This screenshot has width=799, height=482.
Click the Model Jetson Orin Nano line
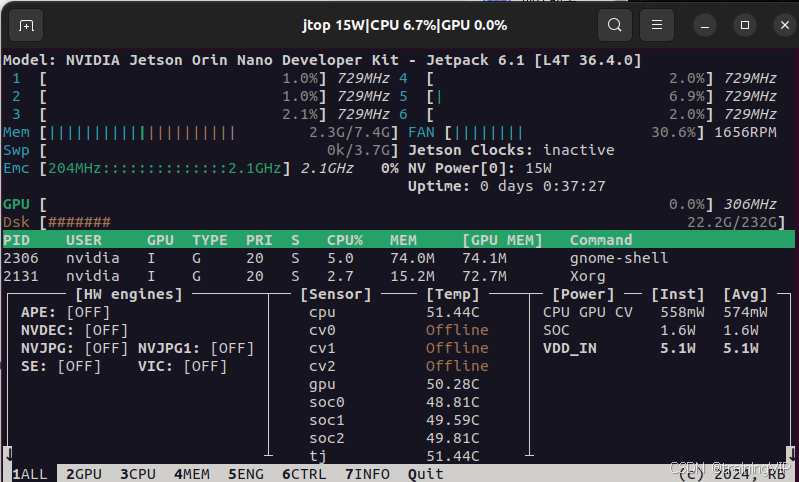[x=322, y=60]
